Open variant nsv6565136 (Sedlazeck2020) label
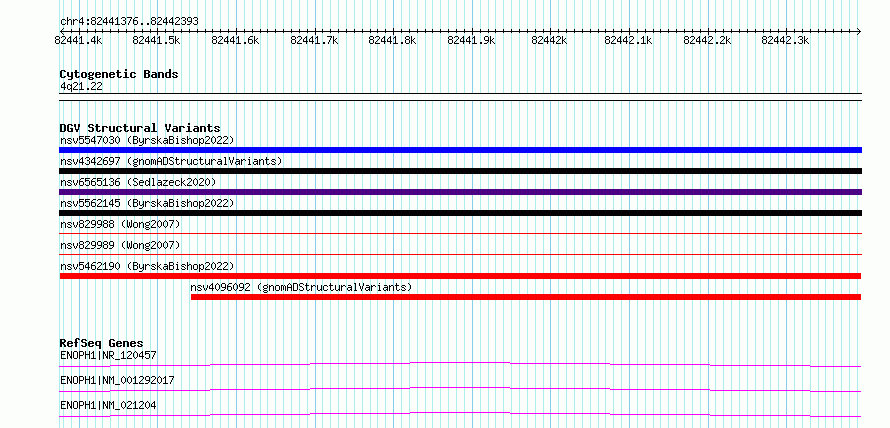 (138, 182)
